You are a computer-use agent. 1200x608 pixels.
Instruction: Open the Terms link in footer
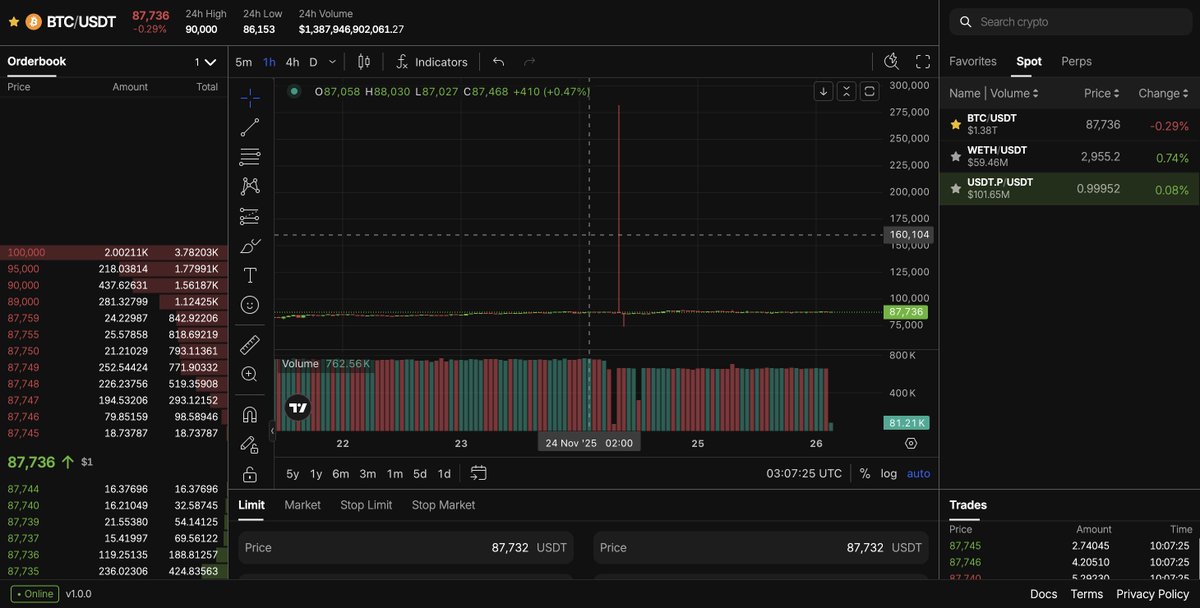1087,594
